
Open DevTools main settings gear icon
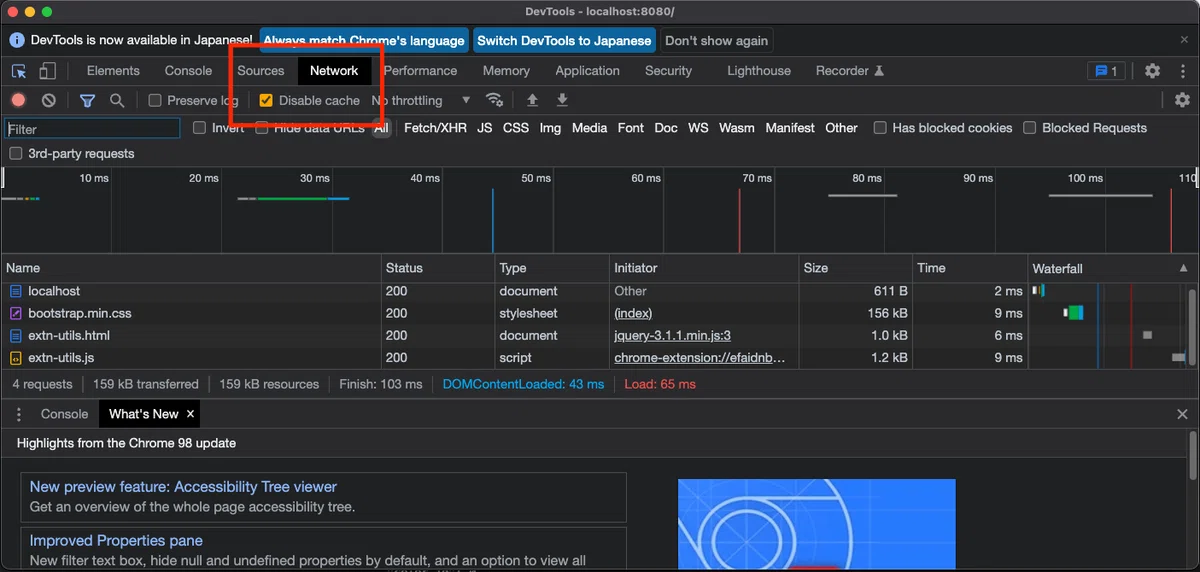point(1152,71)
